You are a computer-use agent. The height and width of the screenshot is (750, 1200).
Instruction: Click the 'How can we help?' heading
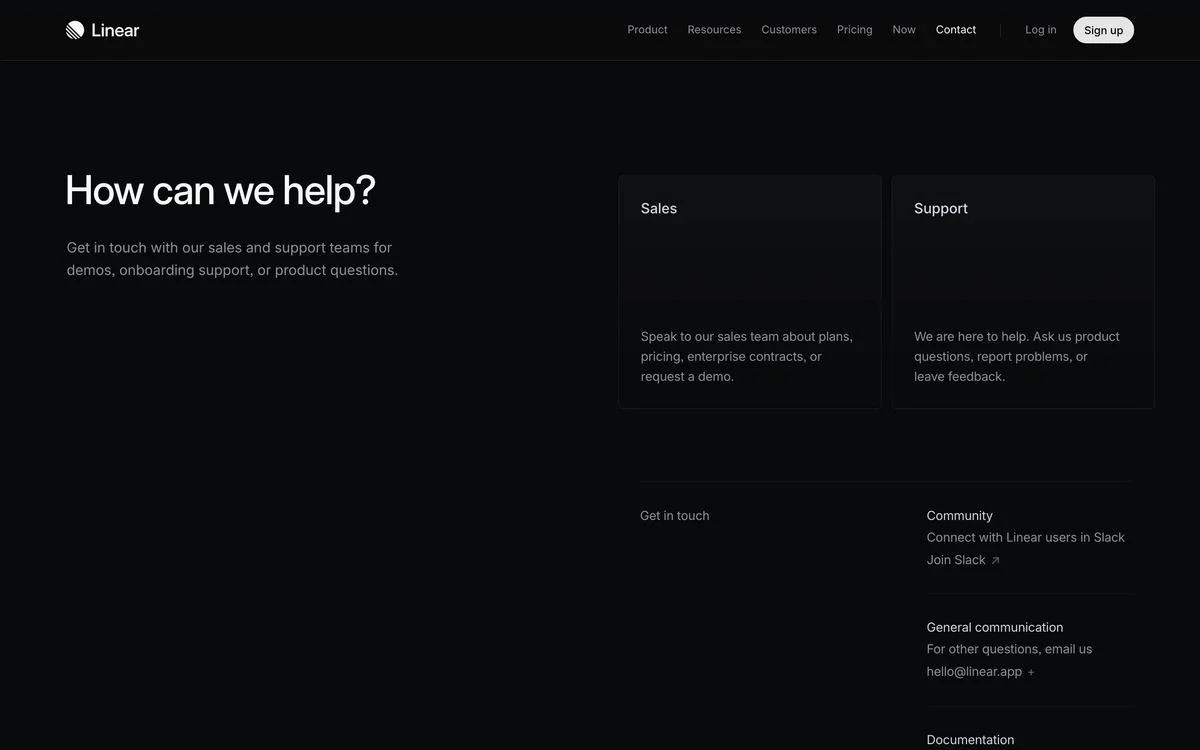tap(220, 190)
